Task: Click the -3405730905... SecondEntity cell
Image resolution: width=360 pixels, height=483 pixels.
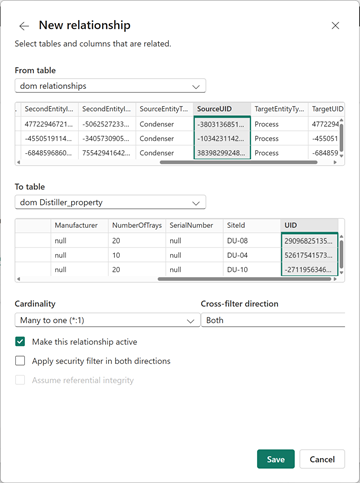Action: pos(107,139)
